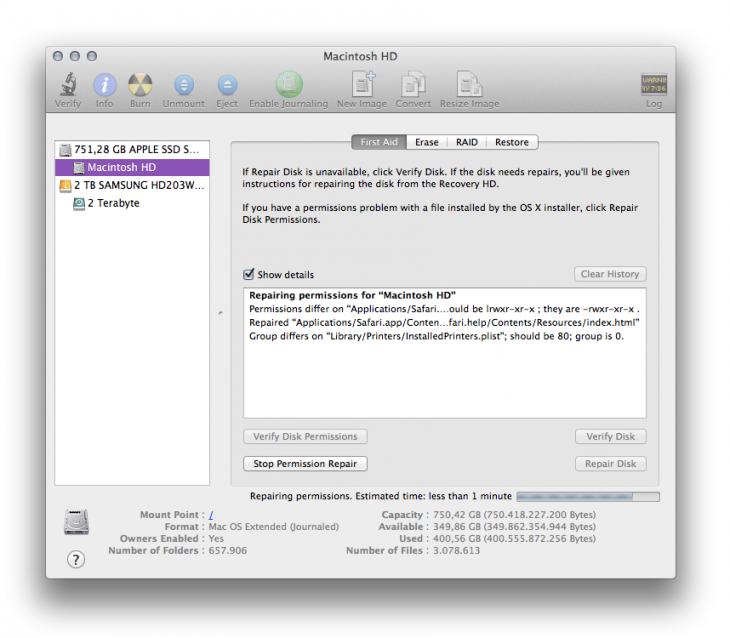Select 751,28 GB APPLE SSD in the sidebar
This screenshot has width=730, height=638.
[x=132, y=150]
